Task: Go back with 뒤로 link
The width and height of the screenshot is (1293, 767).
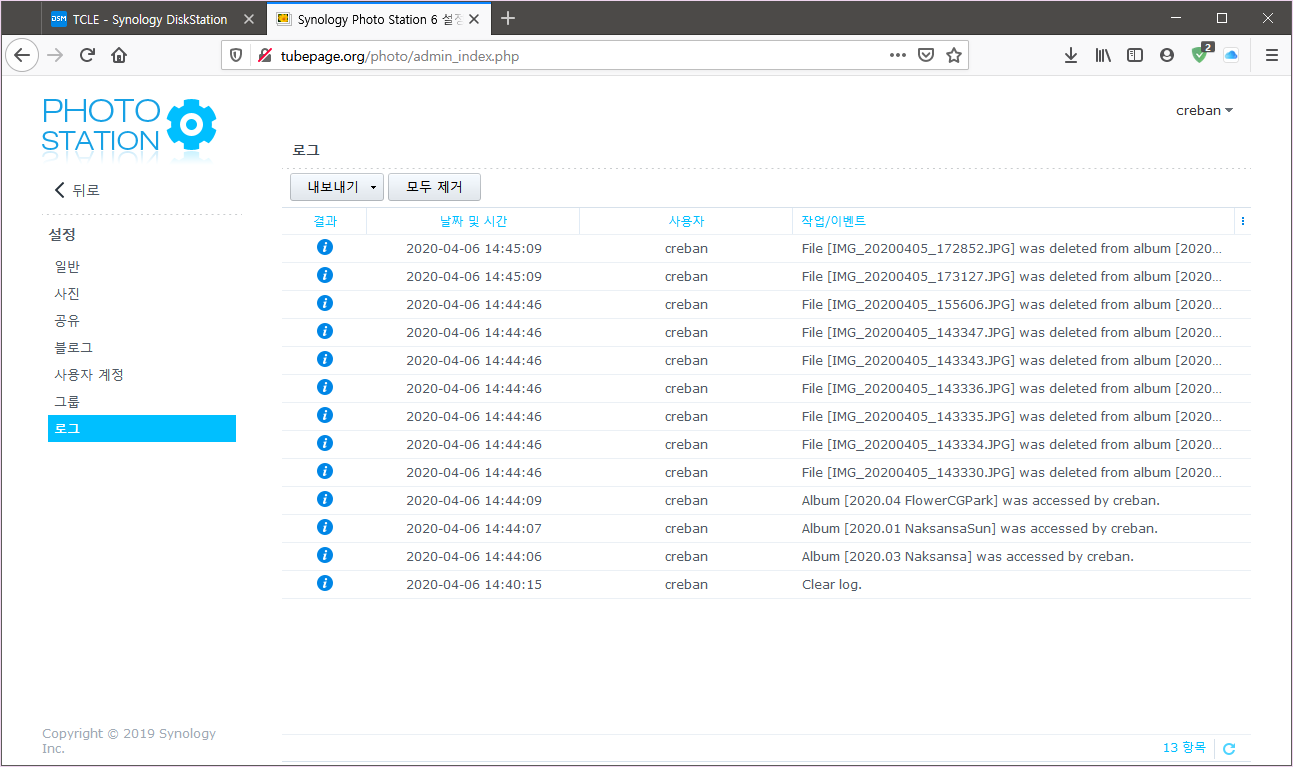Action: [x=77, y=190]
